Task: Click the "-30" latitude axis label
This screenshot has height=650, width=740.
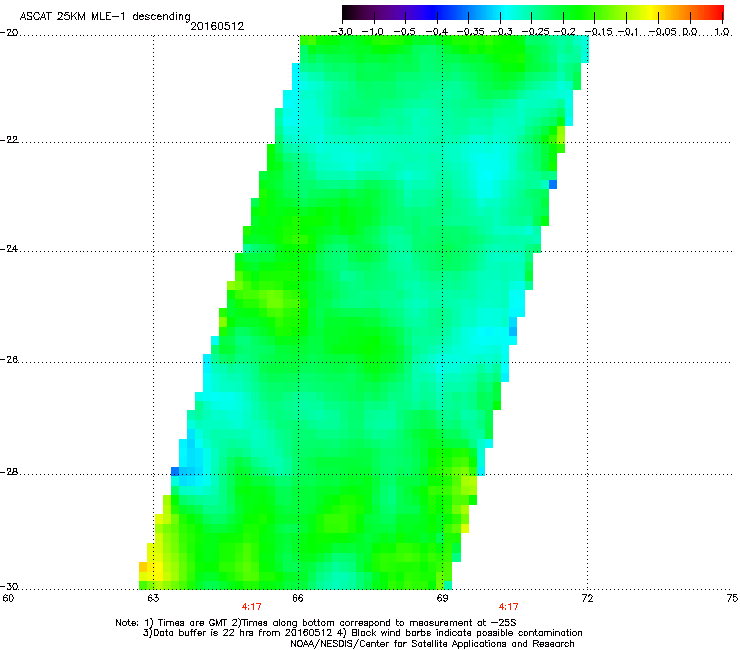Action: 9,586
